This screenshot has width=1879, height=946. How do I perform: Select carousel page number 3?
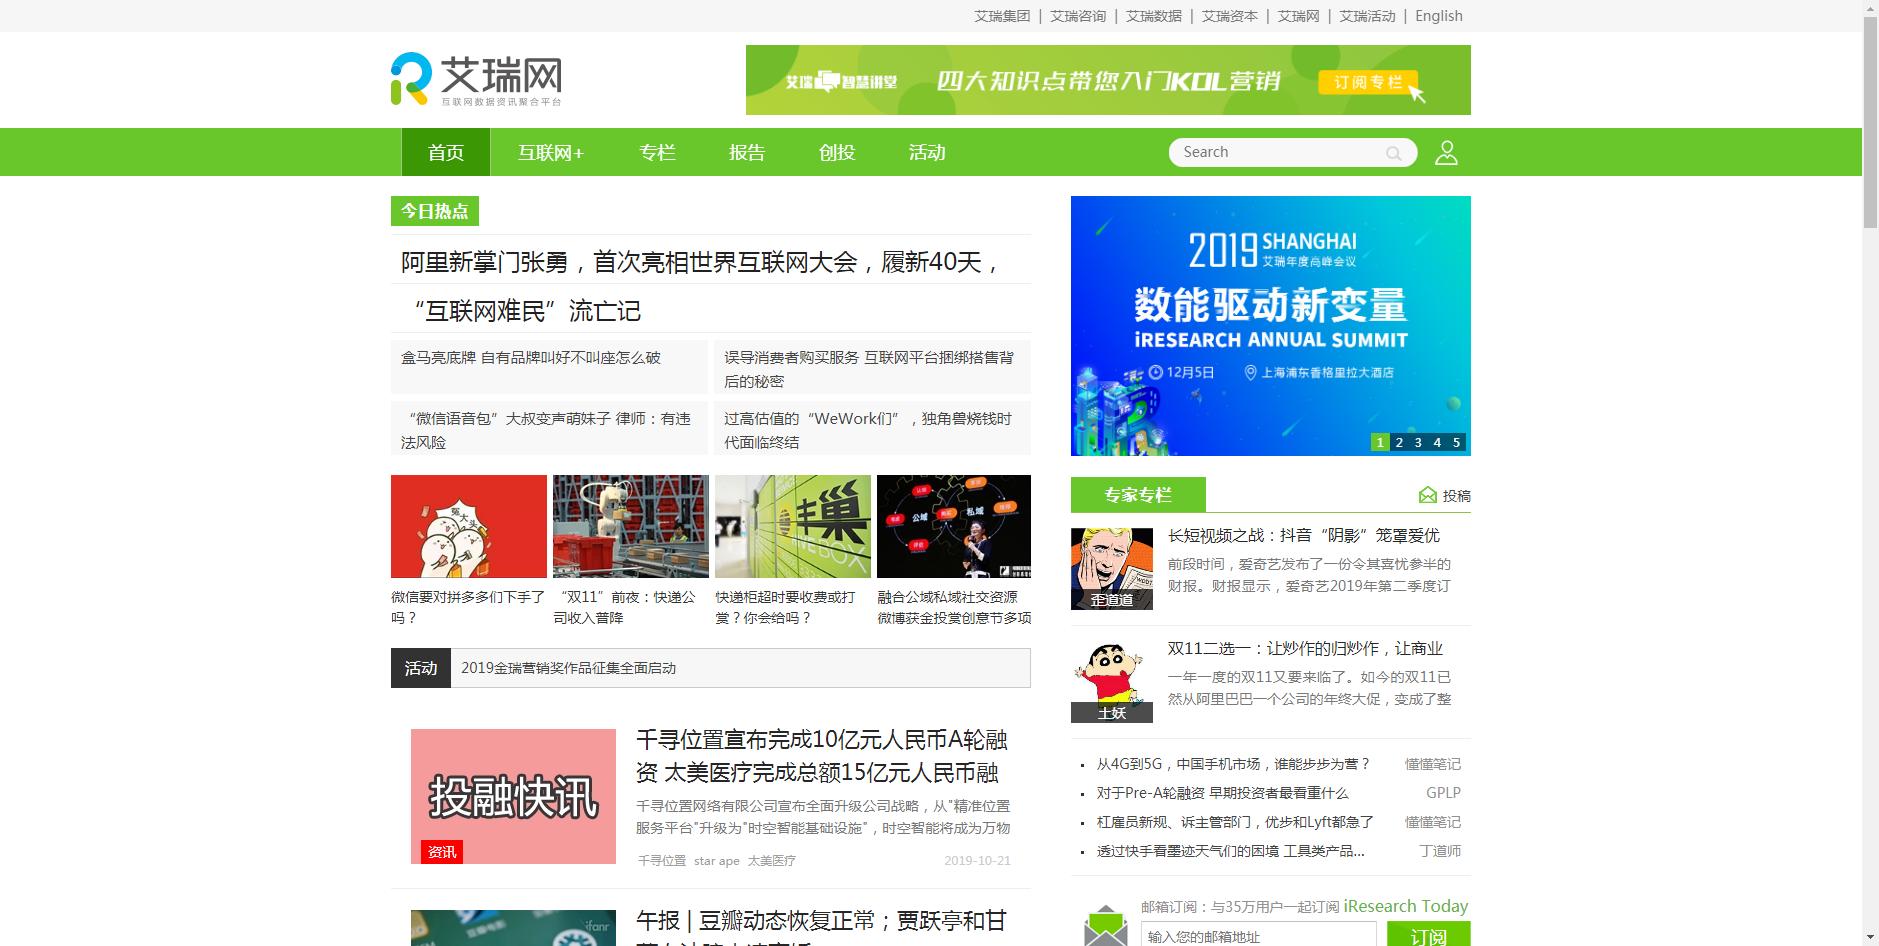[x=1417, y=441]
